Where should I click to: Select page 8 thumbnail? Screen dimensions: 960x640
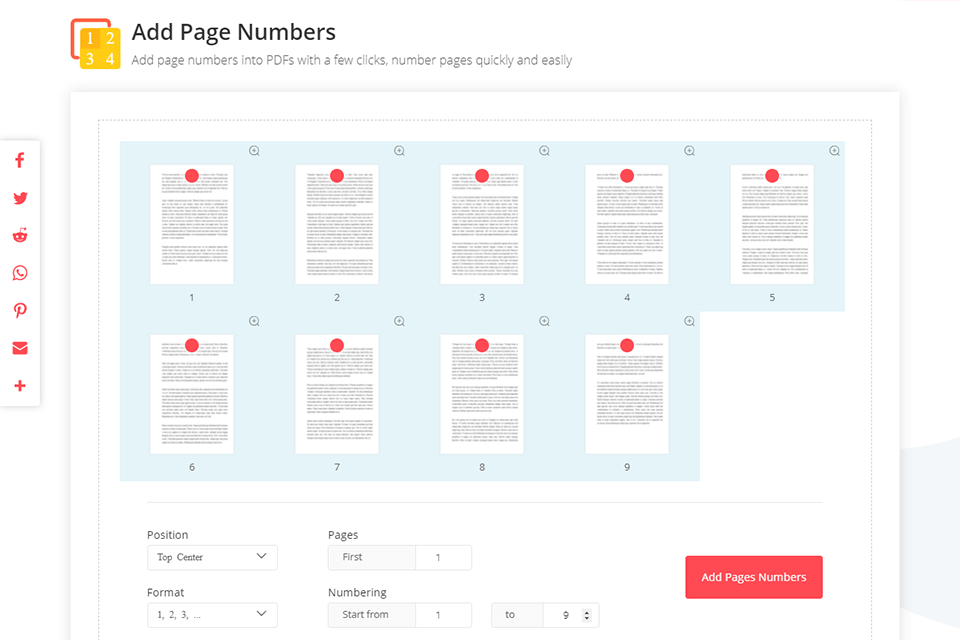point(482,394)
